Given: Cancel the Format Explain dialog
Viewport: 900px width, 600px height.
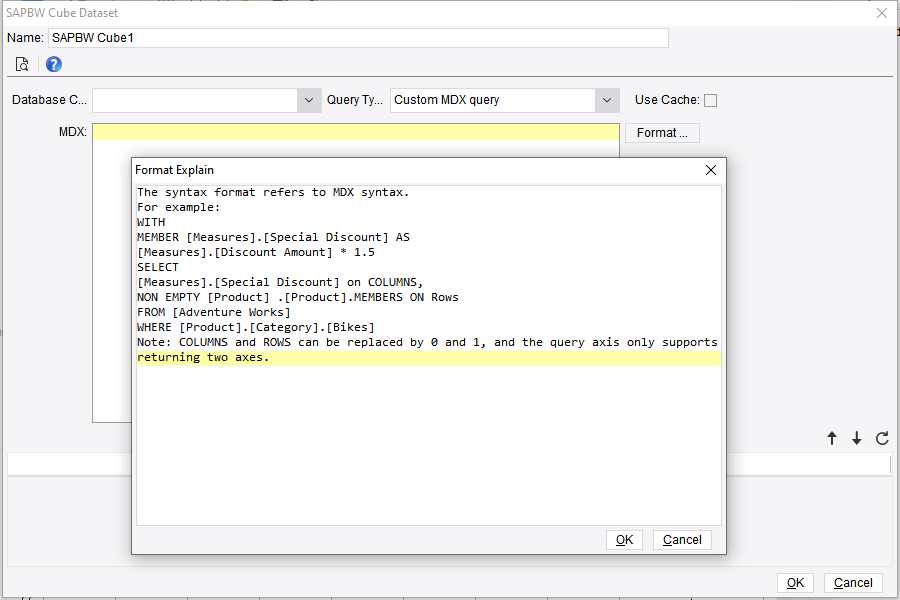Looking at the screenshot, I should click(x=682, y=539).
